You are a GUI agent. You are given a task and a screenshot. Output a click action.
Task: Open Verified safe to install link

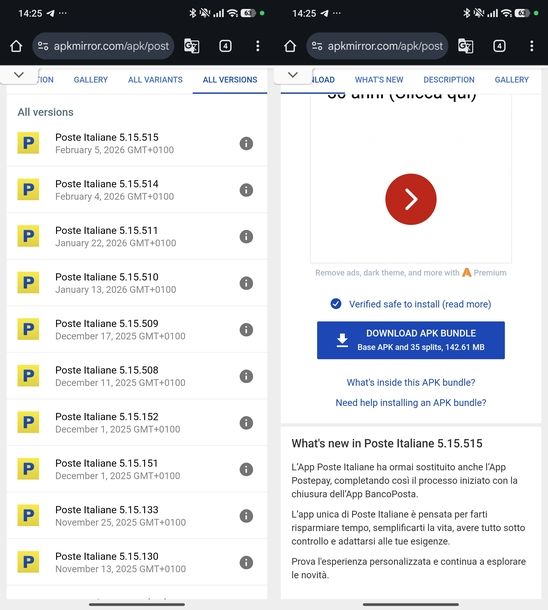[x=420, y=304]
